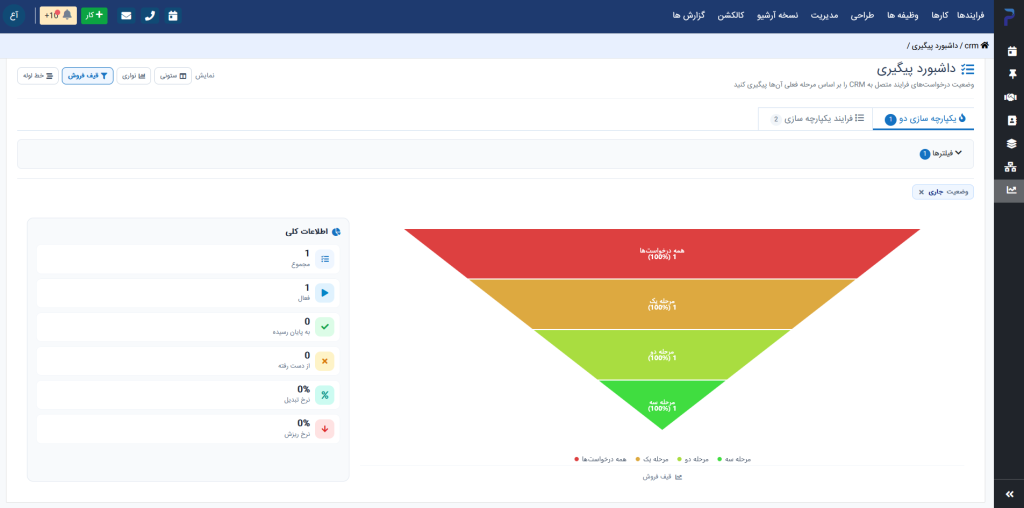This screenshot has height=508, width=1024.
Task: Click the red "همه درخواست‌ها" funnel segment
Action: click(662, 254)
